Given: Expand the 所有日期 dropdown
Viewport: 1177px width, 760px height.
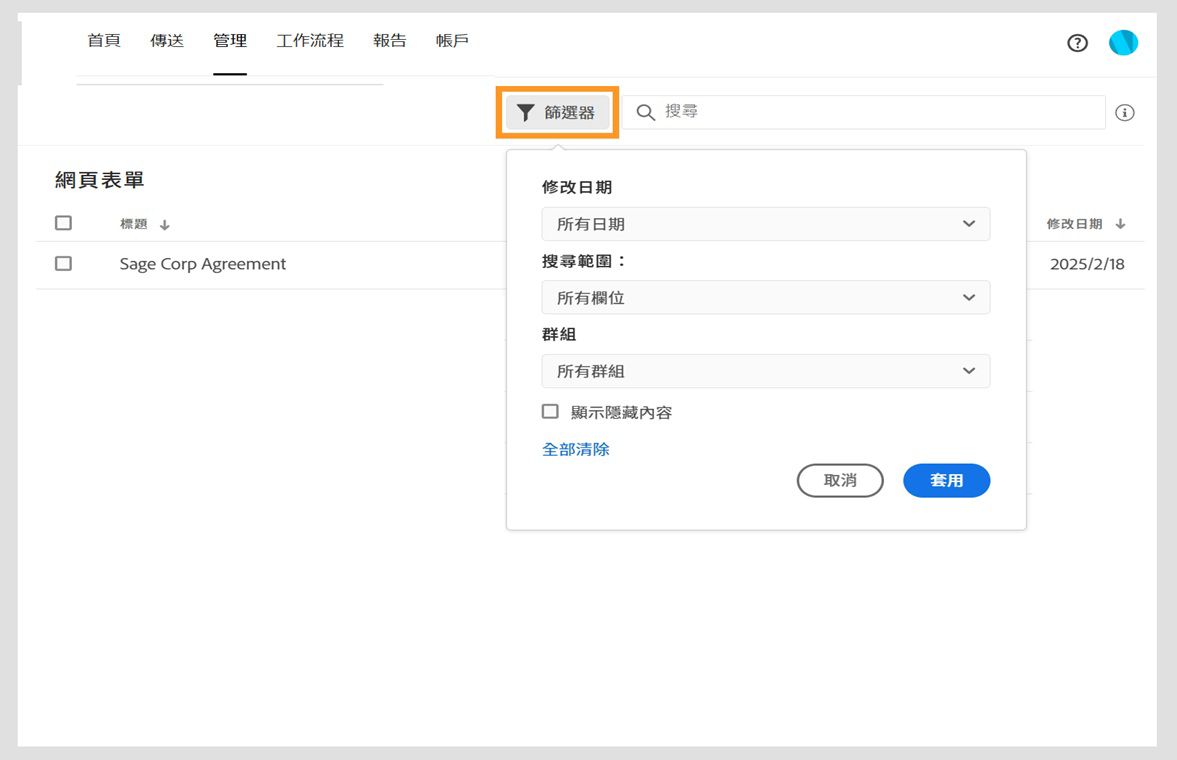Looking at the screenshot, I should [x=766, y=224].
